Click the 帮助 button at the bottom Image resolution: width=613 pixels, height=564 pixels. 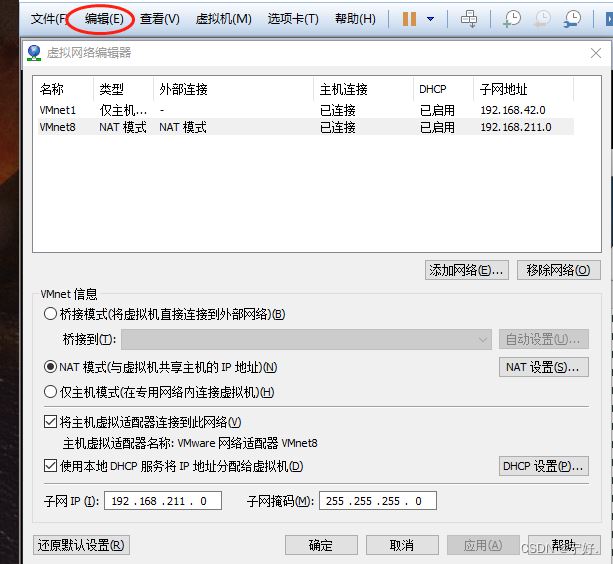(x=564, y=545)
